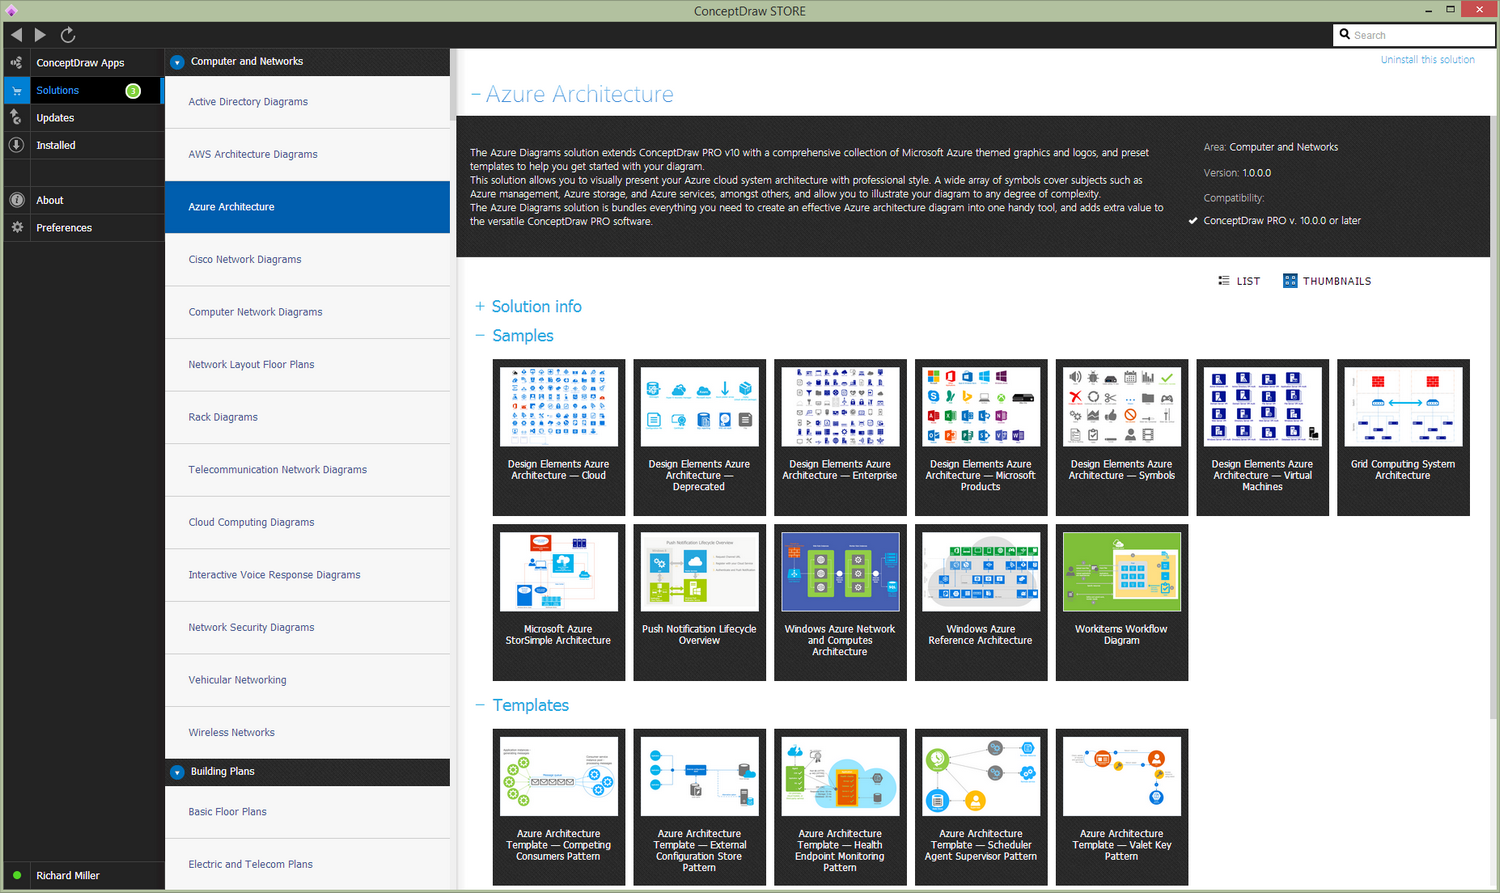Select Network Layout Floor Plans solution

307,364
